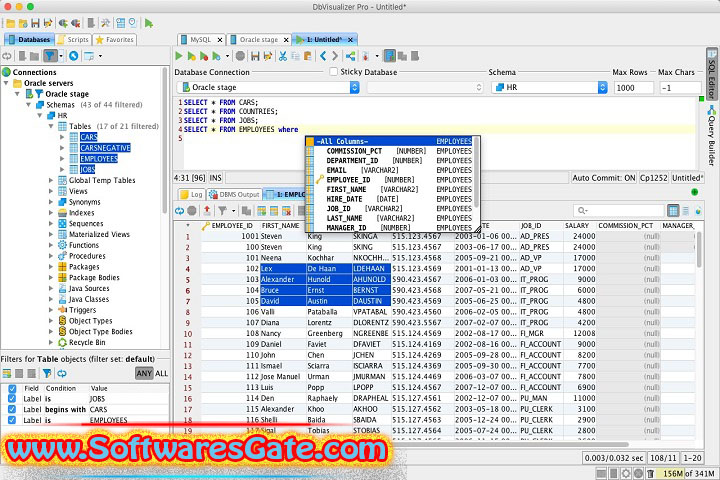This screenshot has width=720, height=480.
Task: Switch results to grid view icon
Action: tap(673, 211)
